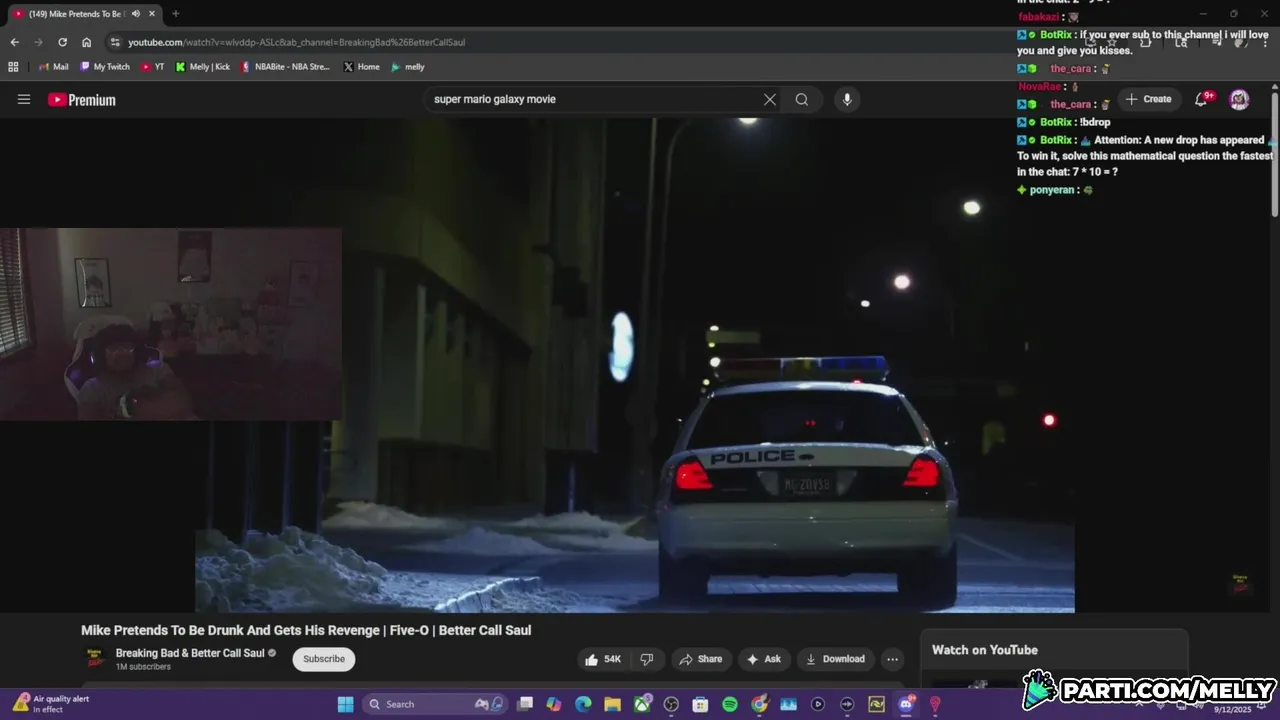Open Discord from the taskbar
Screen dimensions: 1280x720
(906, 704)
